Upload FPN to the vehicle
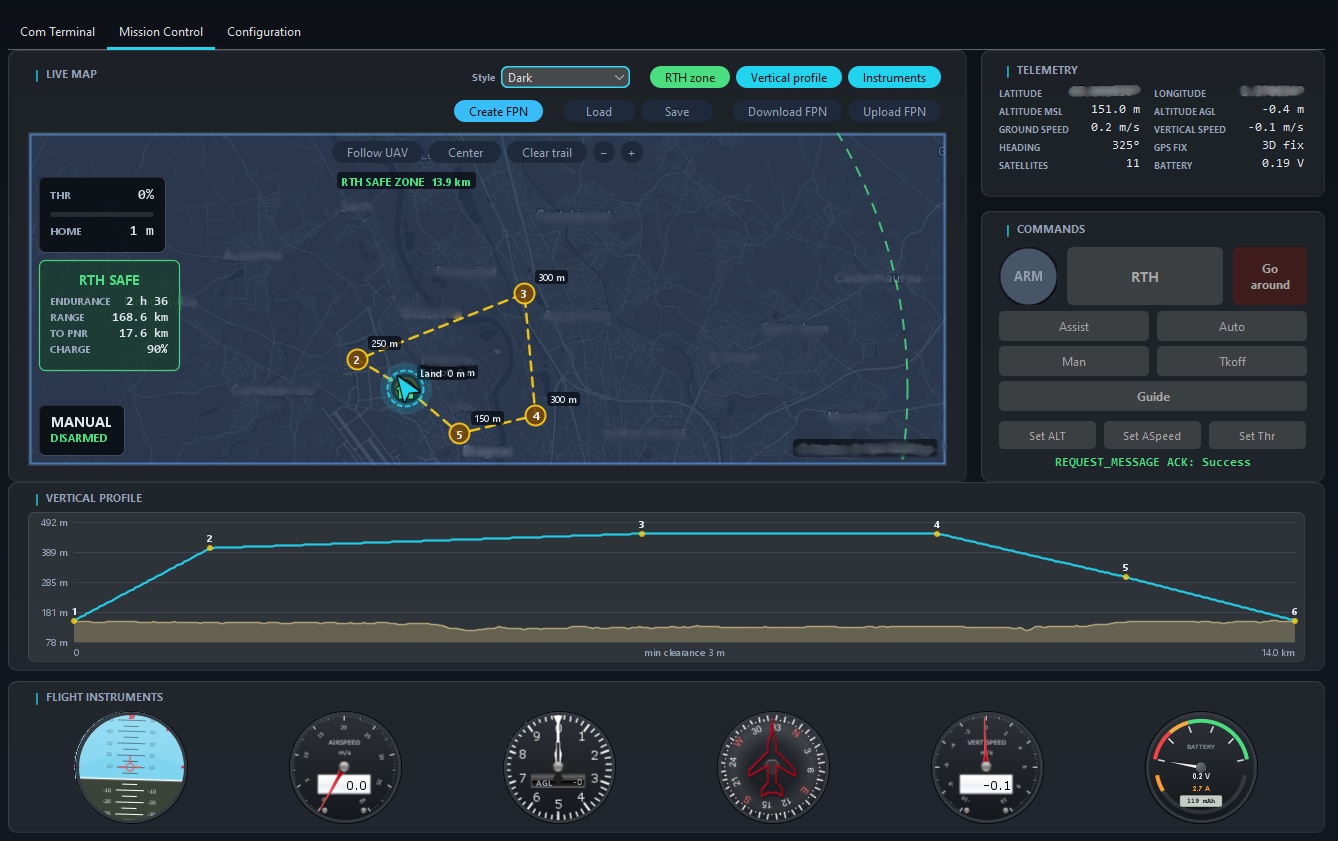Image resolution: width=1338 pixels, height=841 pixels. 894,111
